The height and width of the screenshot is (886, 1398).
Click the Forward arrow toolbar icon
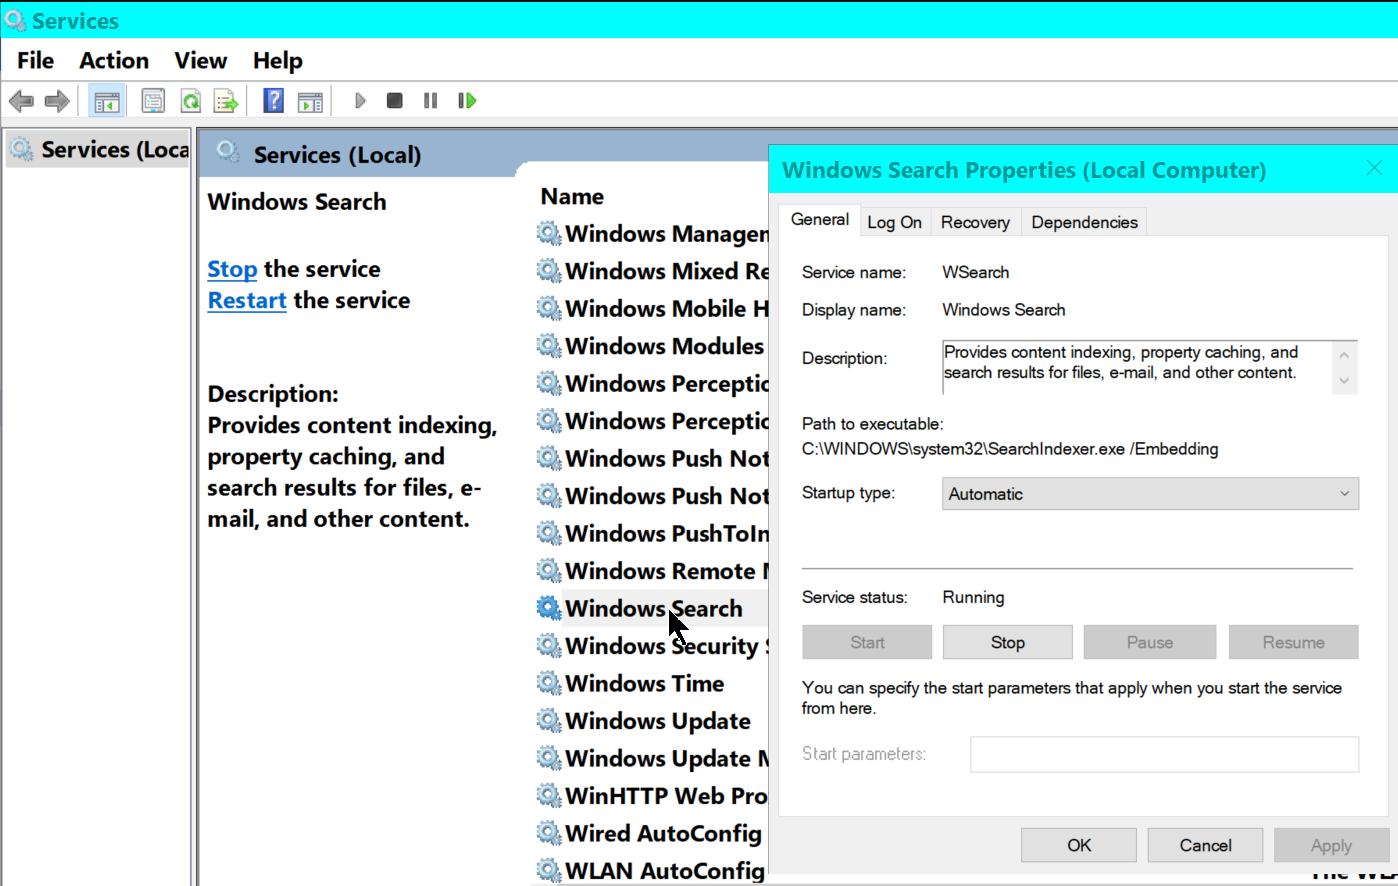pos(57,101)
